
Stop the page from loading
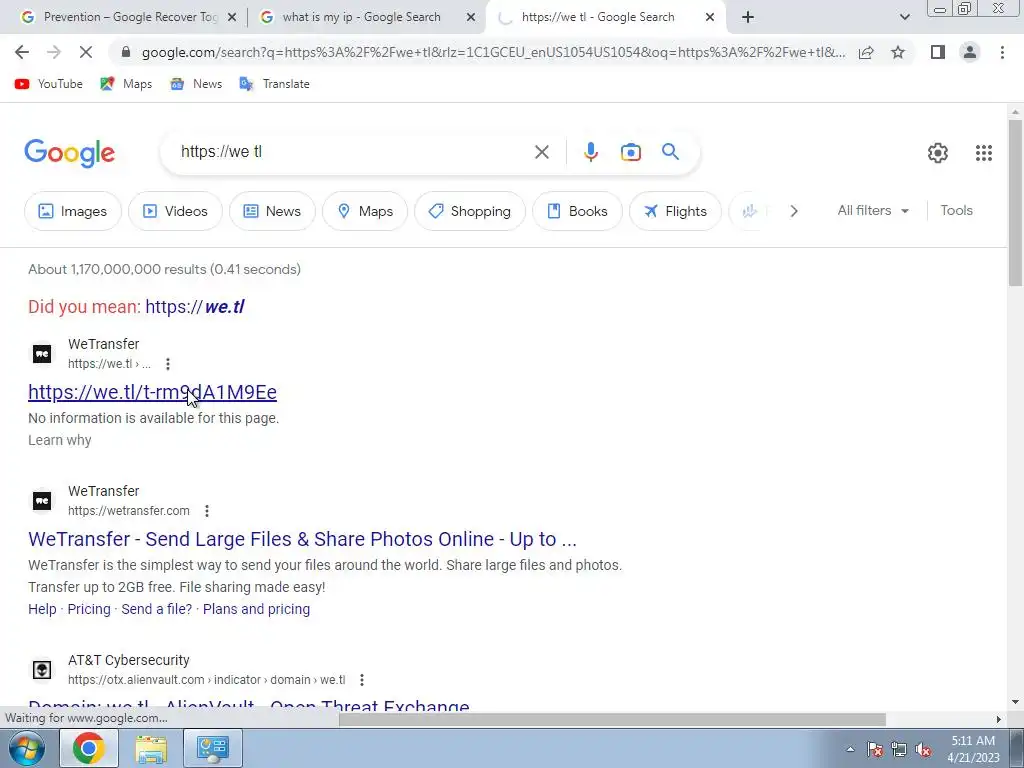click(86, 52)
